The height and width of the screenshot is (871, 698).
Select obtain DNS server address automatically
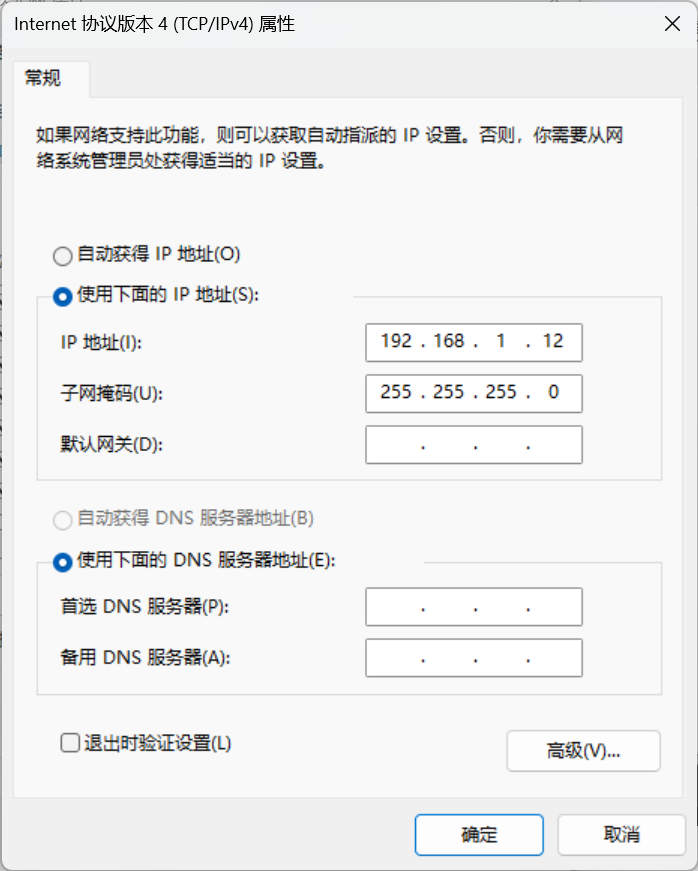point(61,519)
